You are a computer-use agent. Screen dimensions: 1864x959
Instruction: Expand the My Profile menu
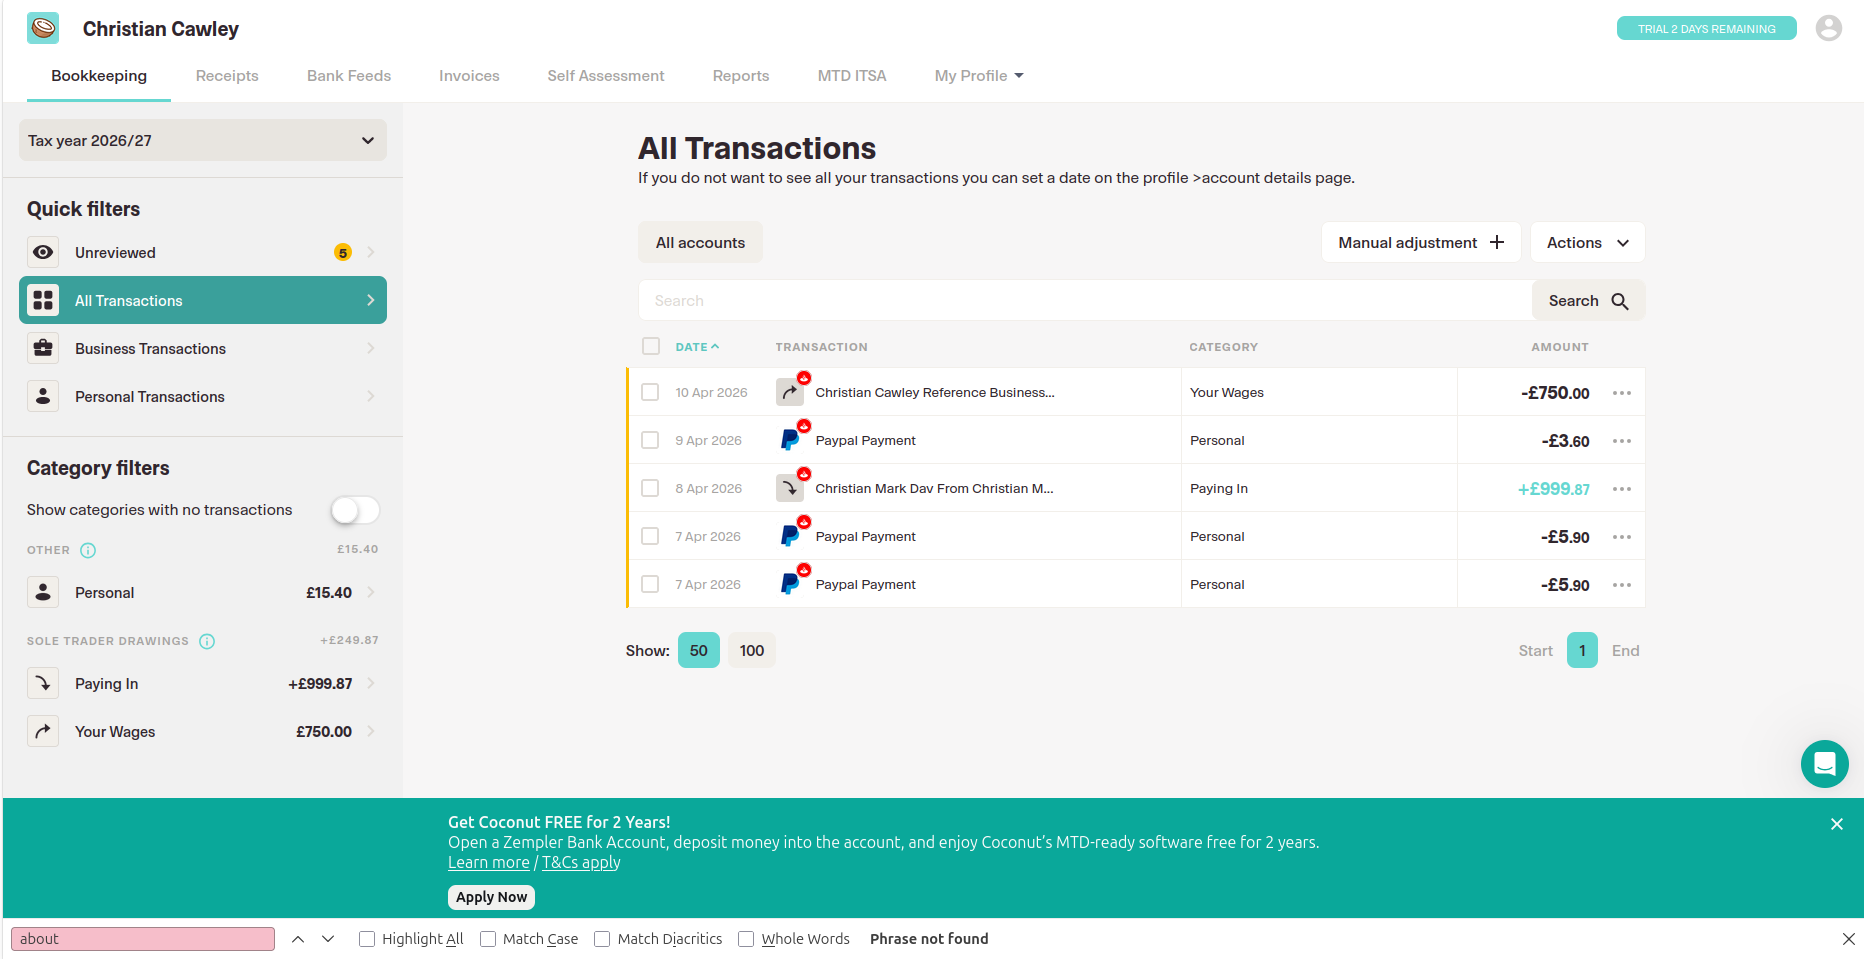coord(978,75)
